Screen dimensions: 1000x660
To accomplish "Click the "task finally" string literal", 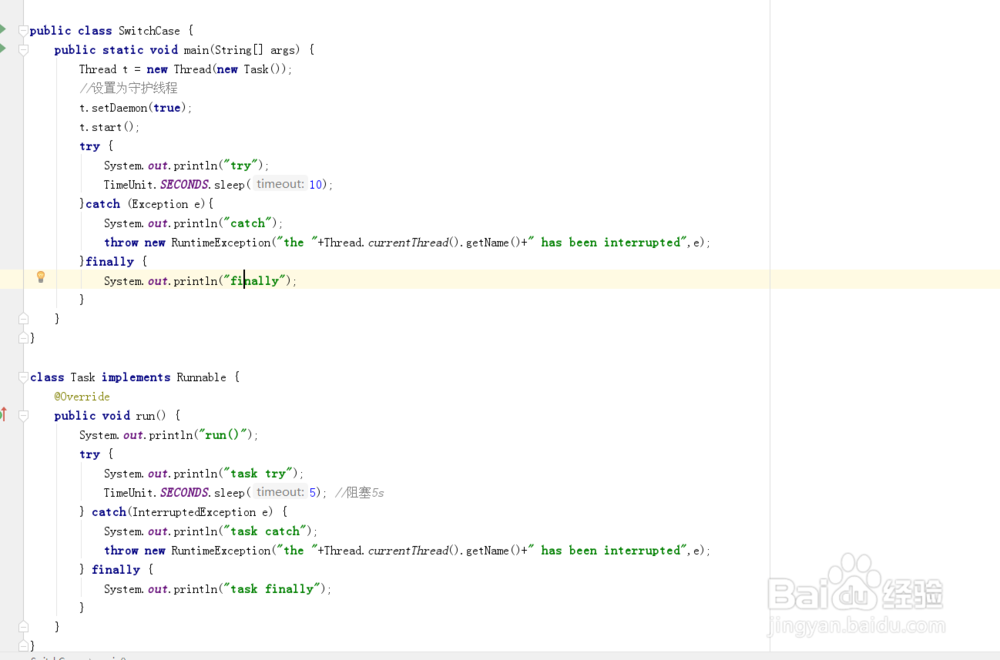I will click(272, 589).
